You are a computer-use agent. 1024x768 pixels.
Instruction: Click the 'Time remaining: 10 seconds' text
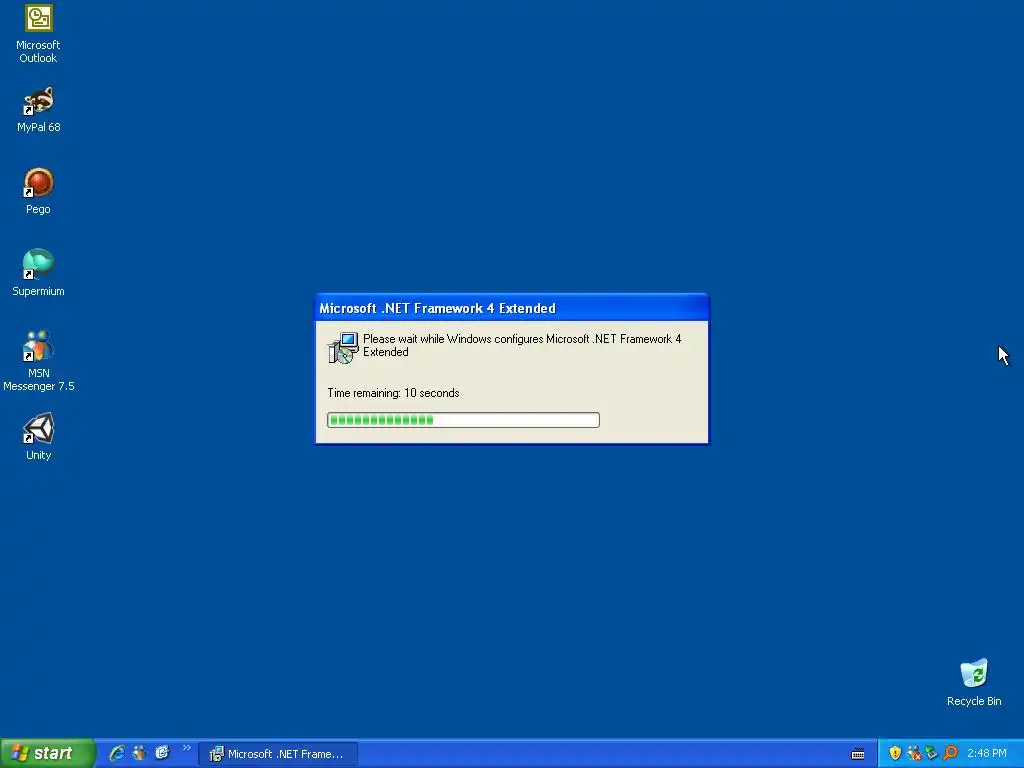click(x=393, y=393)
